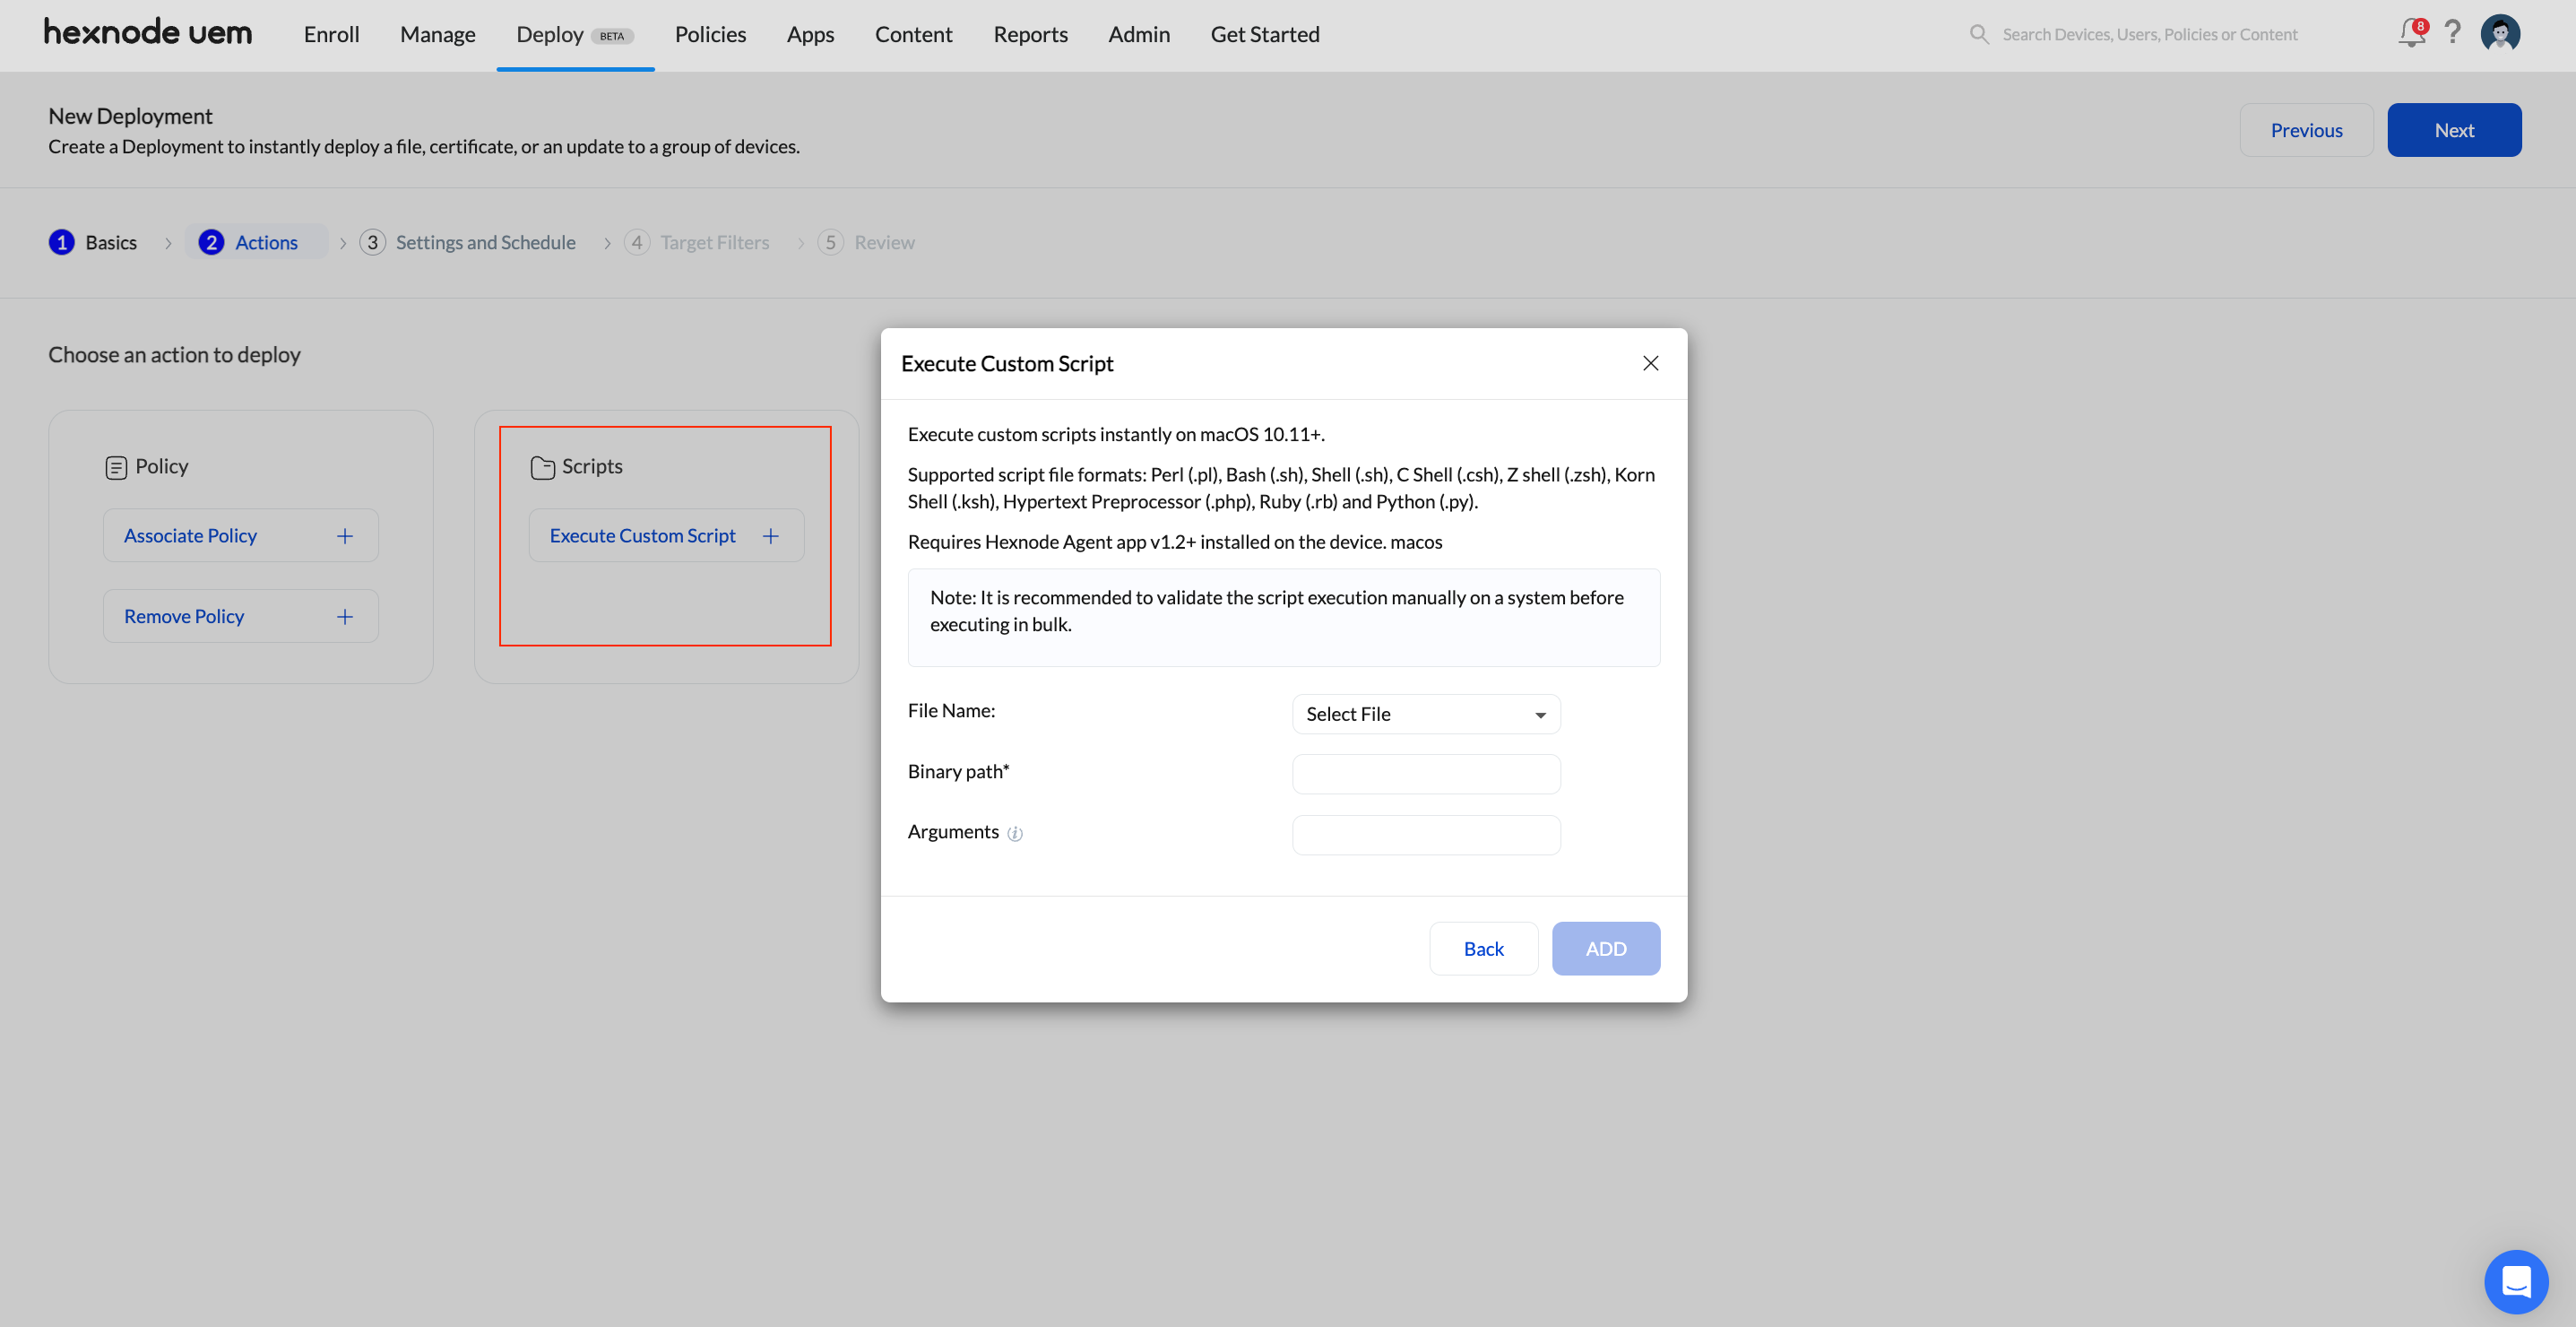Close the Execute Custom Script dialog
This screenshot has height=1327, width=2576.
[1651, 363]
